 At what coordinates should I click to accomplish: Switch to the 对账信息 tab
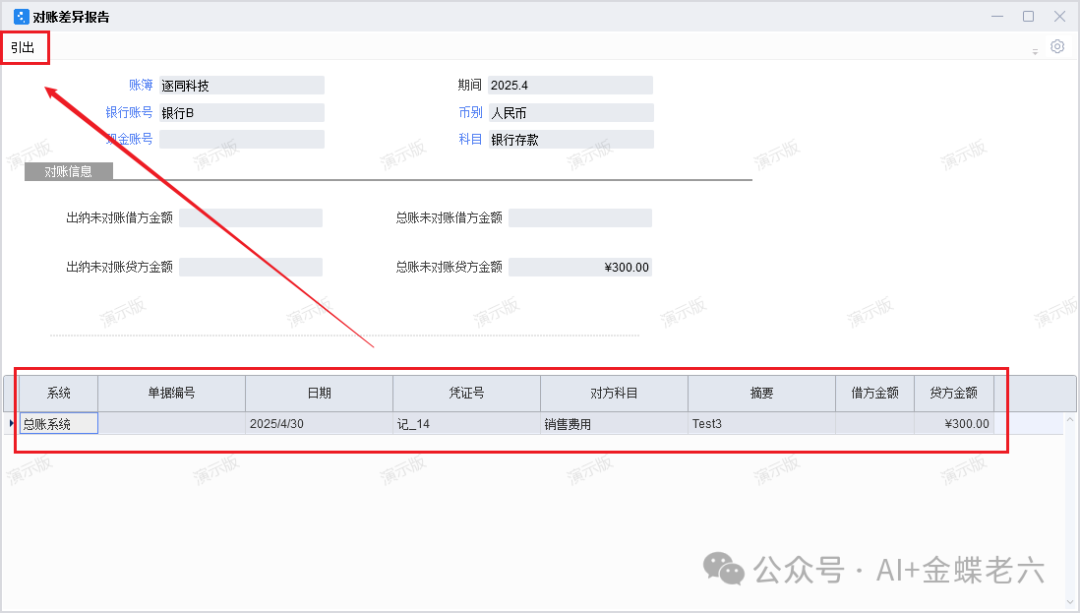[x=68, y=171]
